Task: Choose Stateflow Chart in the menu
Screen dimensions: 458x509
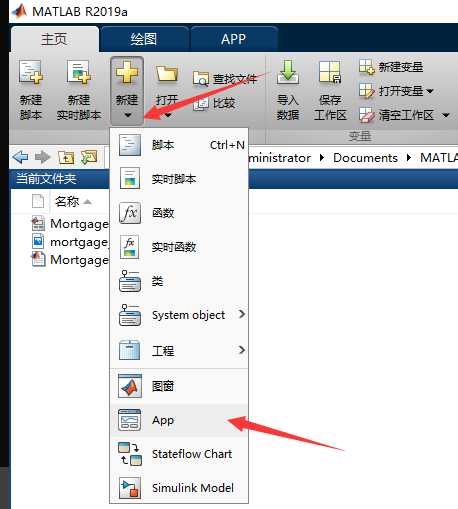Action: 179,454
